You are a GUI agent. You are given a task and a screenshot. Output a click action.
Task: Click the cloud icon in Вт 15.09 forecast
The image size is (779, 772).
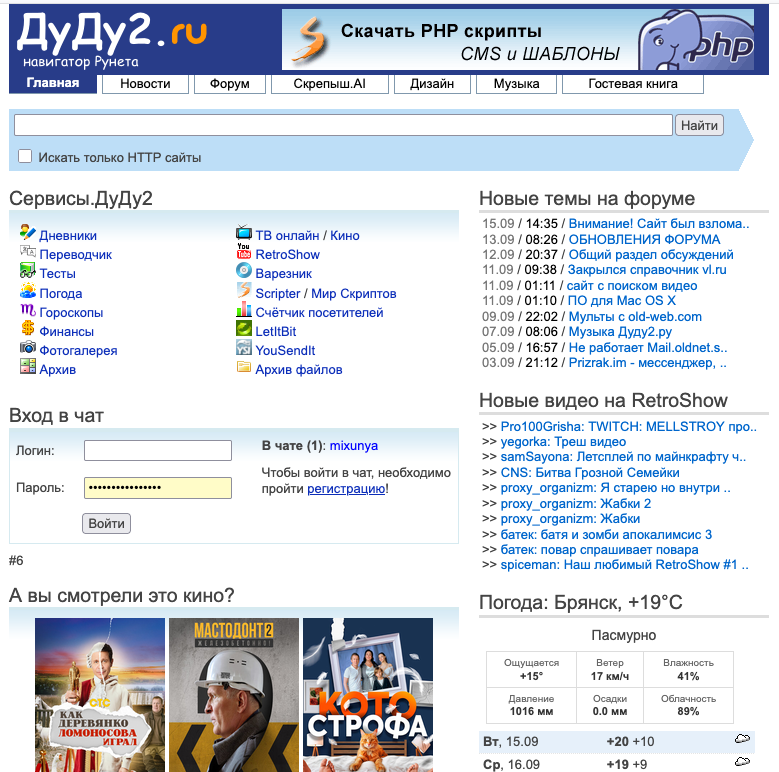742,739
